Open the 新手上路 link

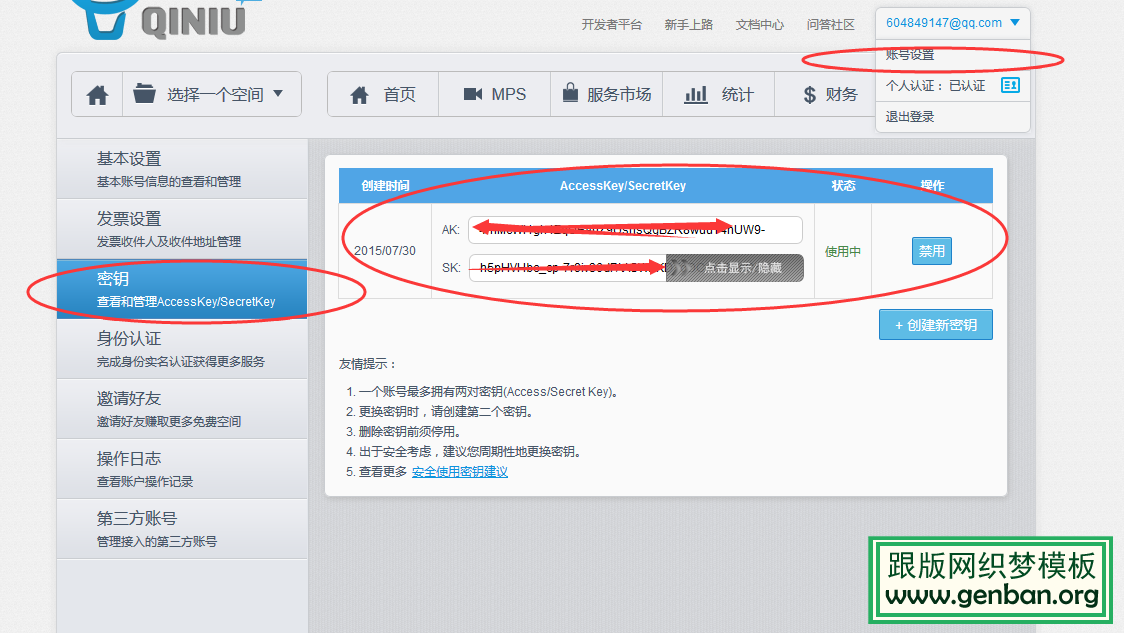coord(688,24)
